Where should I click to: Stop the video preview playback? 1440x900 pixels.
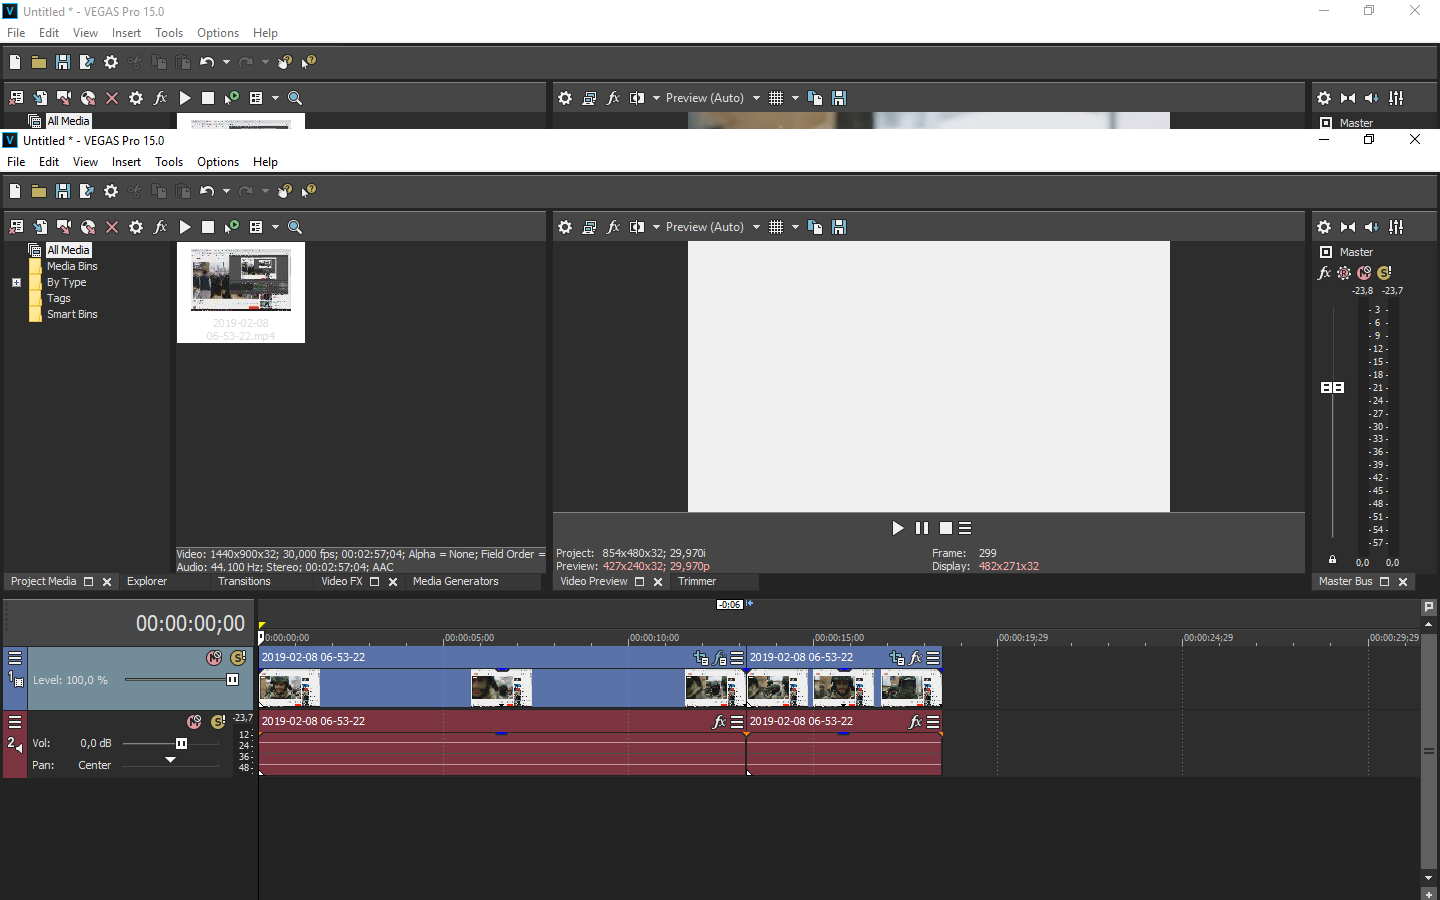click(x=945, y=528)
